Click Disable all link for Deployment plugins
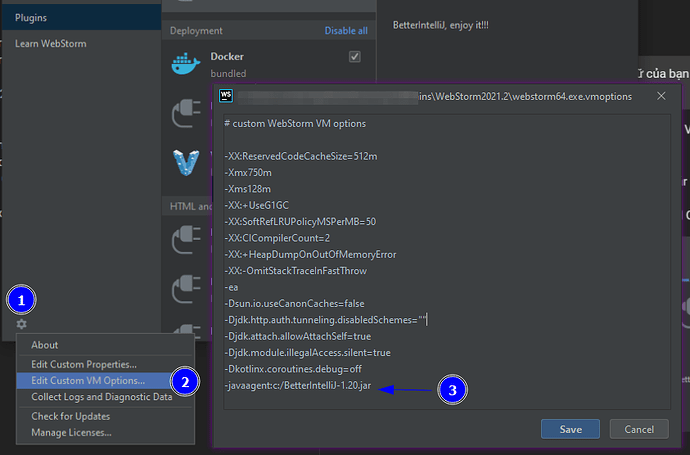The image size is (690, 455). click(346, 31)
